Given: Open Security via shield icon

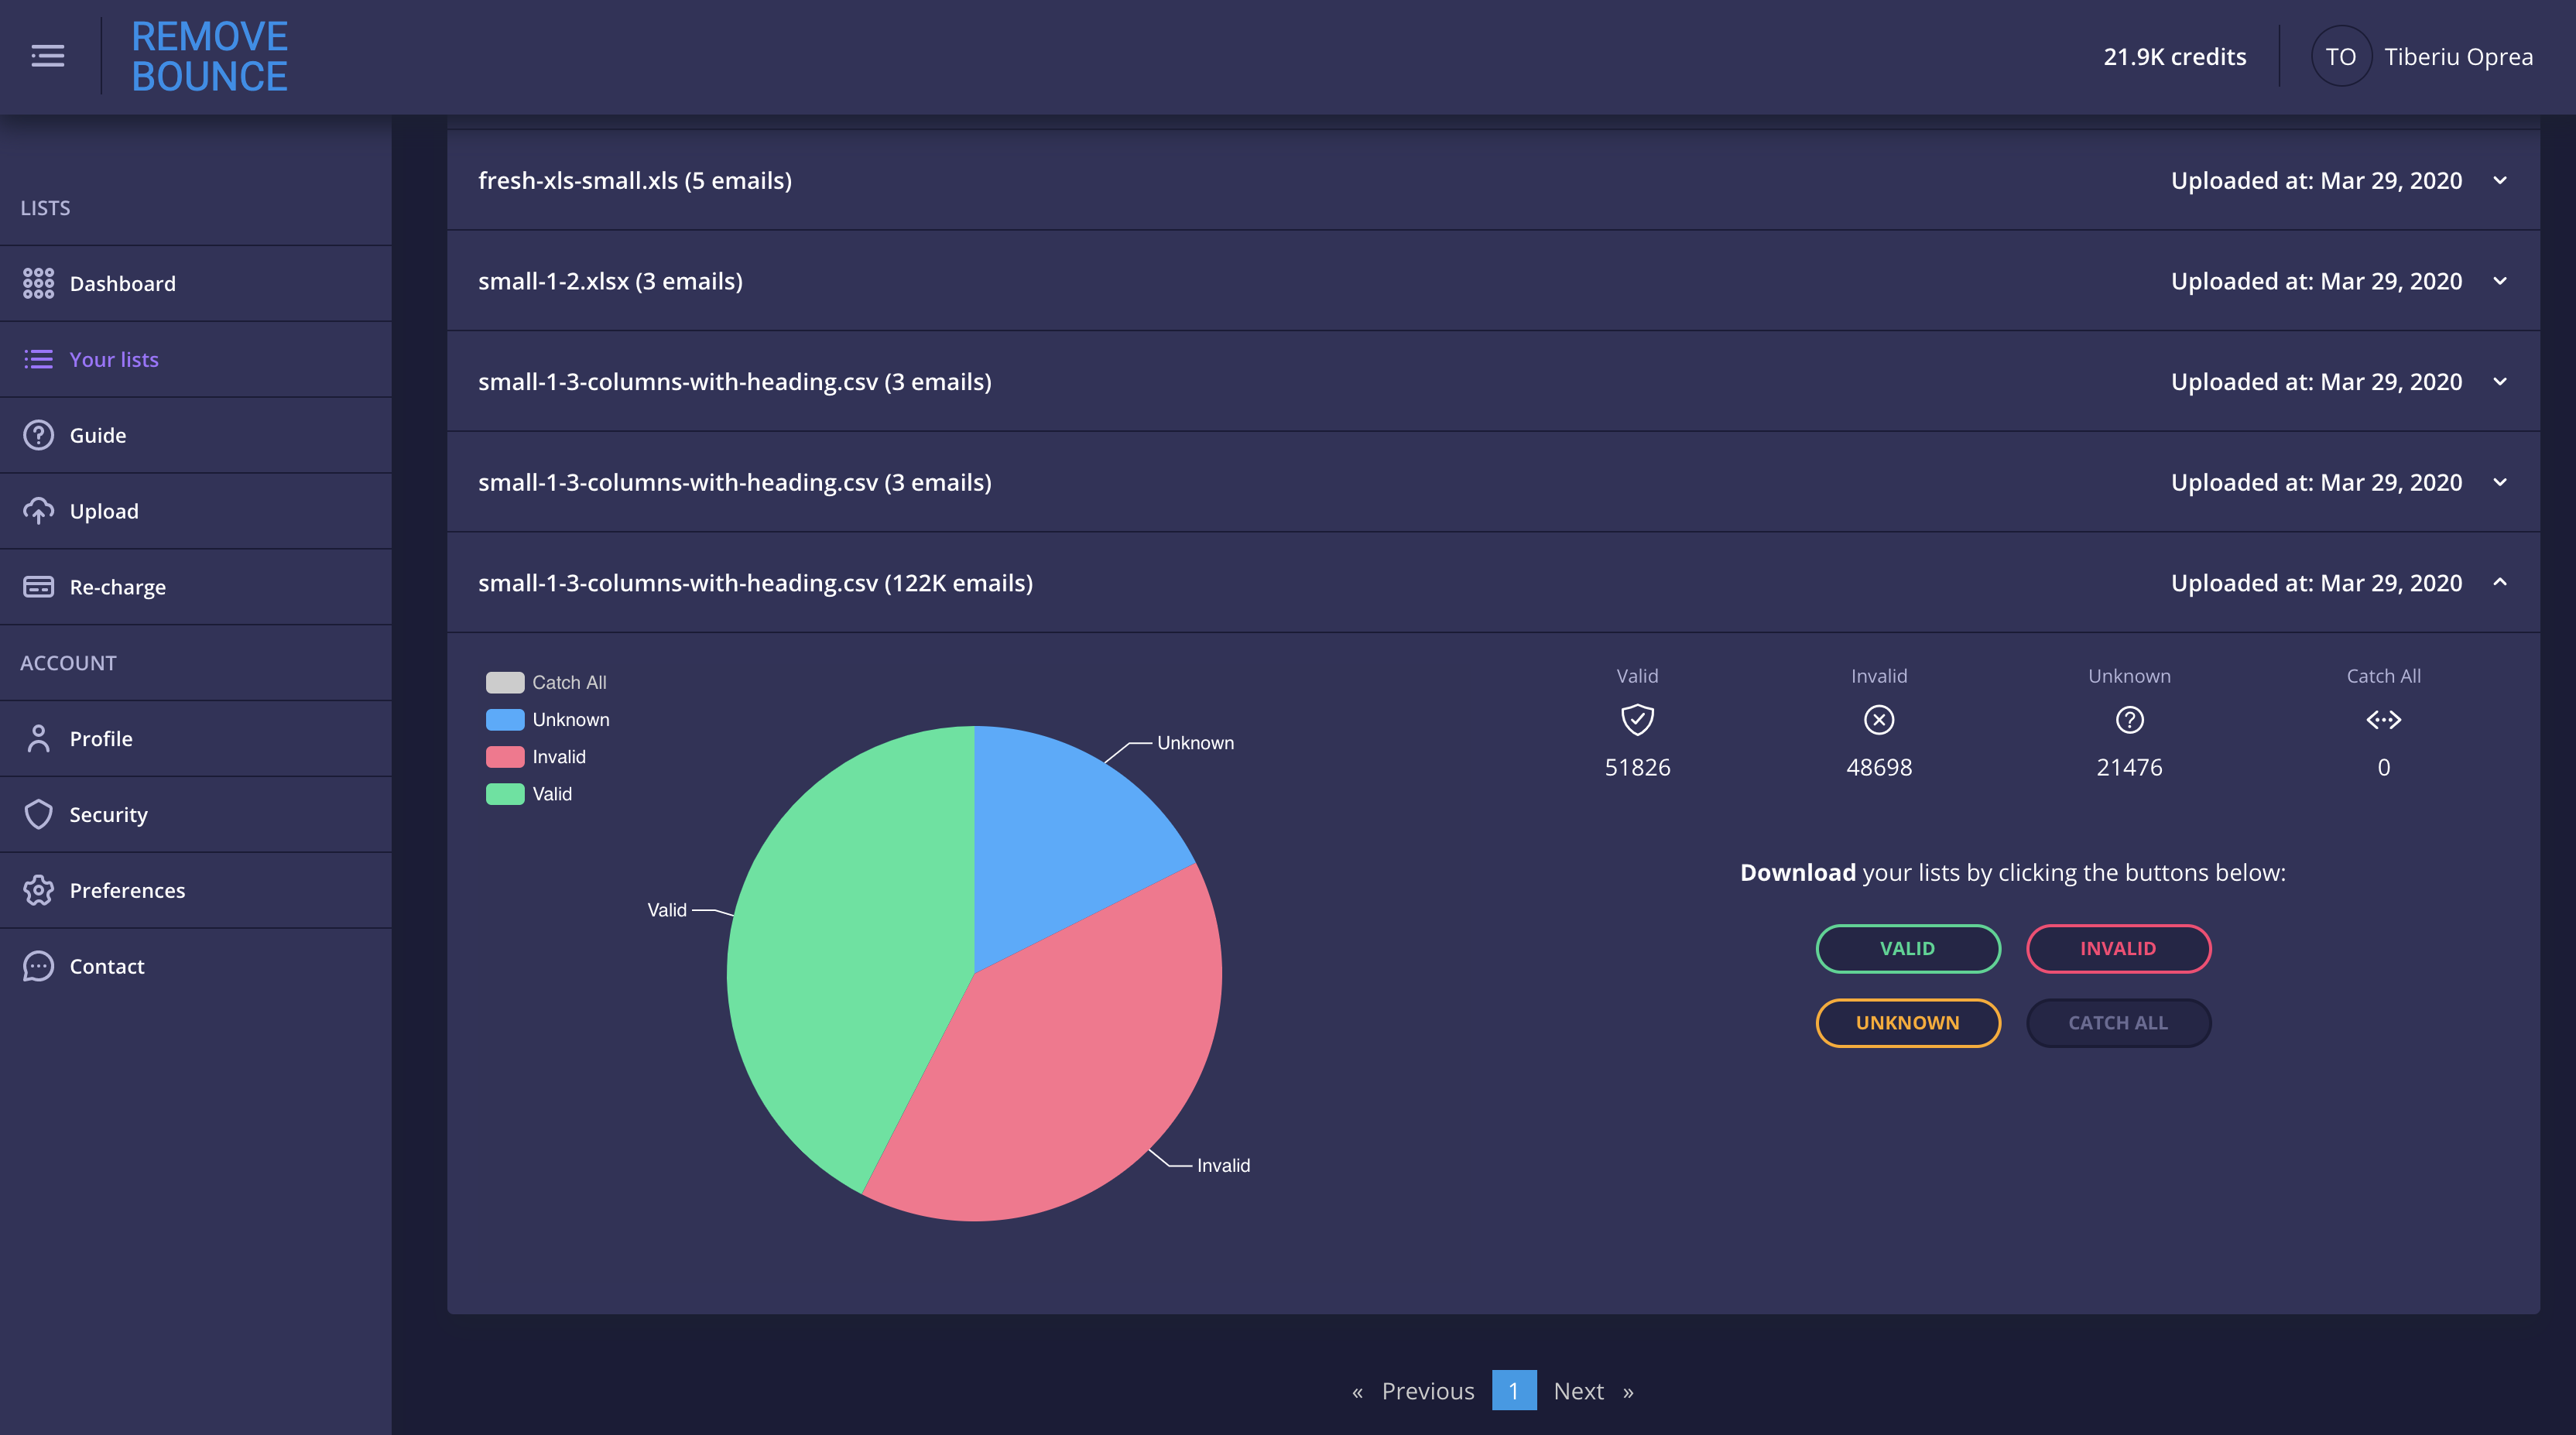Looking at the screenshot, I should [38, 814].
